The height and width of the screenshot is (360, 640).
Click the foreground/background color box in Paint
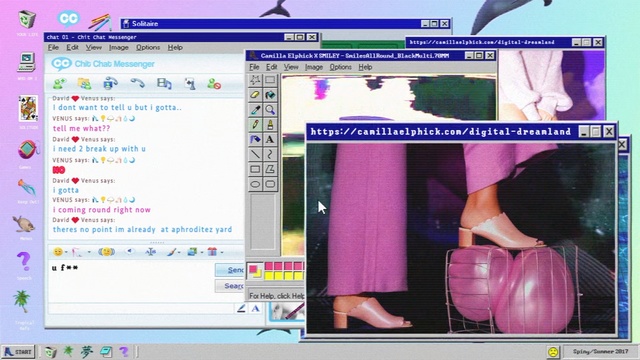click(255, 271)
